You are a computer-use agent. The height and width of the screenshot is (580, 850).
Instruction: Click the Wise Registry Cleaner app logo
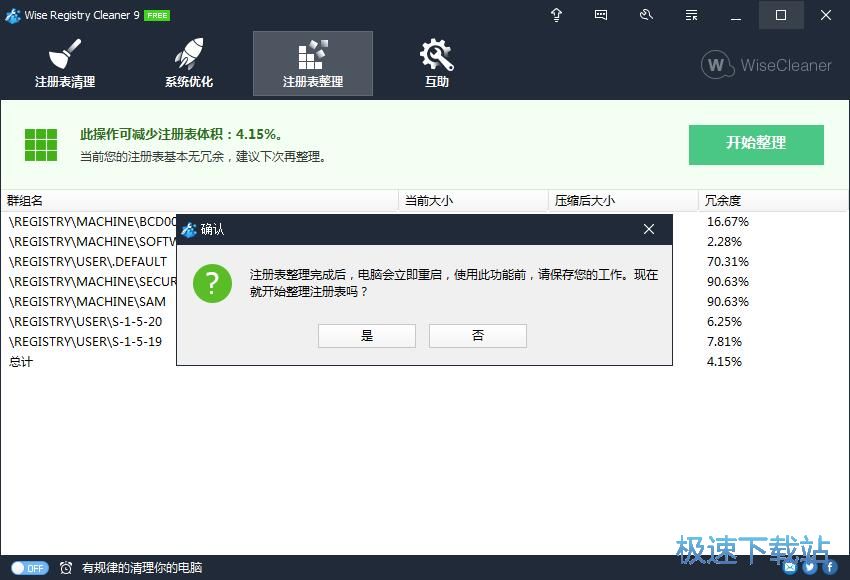click(x=13, y=15)
